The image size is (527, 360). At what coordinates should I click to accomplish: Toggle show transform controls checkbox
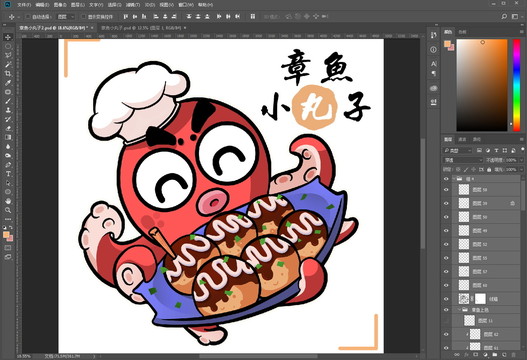click(x=83, y=16)
